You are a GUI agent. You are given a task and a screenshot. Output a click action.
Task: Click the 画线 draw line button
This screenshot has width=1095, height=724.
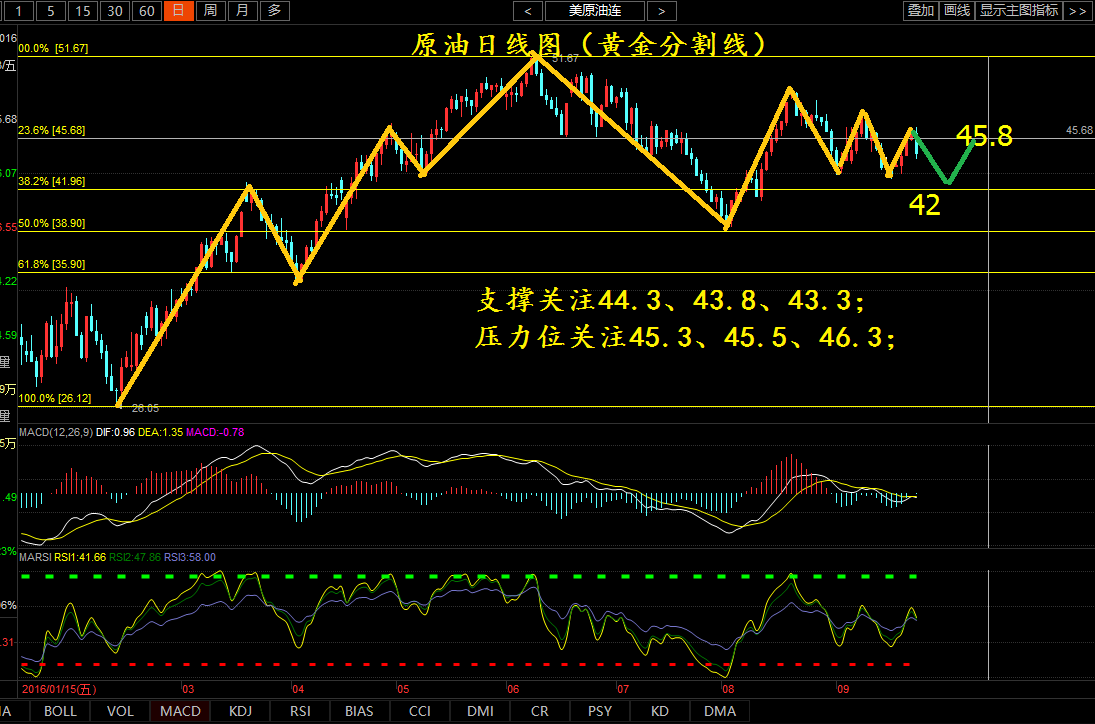click(x=957, y=11)
